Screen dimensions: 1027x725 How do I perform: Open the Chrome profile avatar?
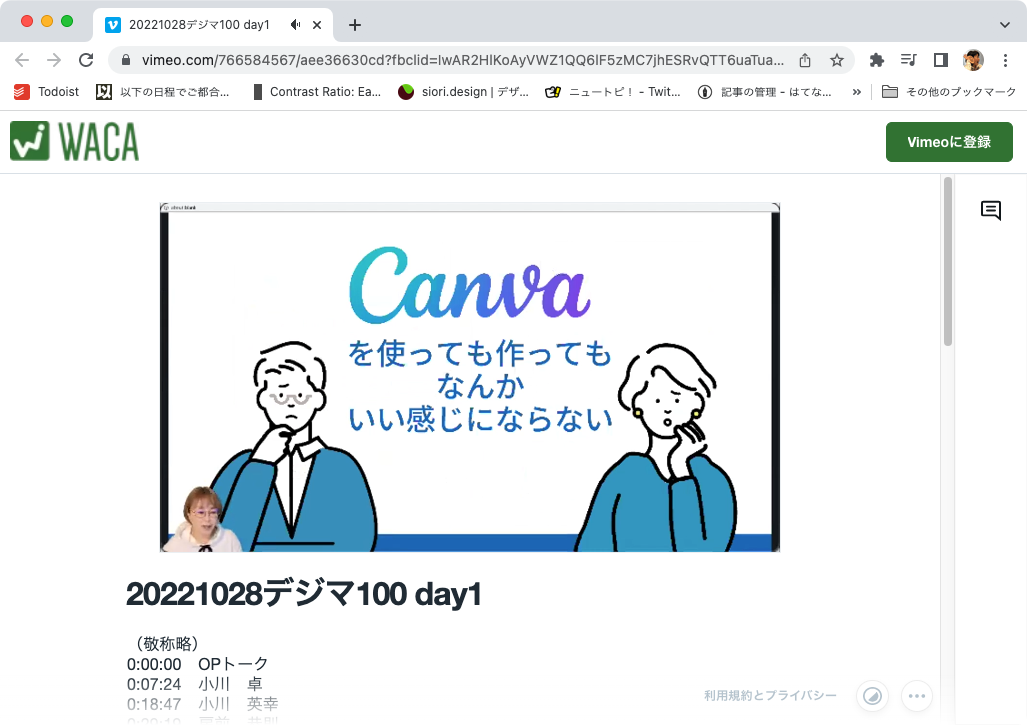point(973,60)
